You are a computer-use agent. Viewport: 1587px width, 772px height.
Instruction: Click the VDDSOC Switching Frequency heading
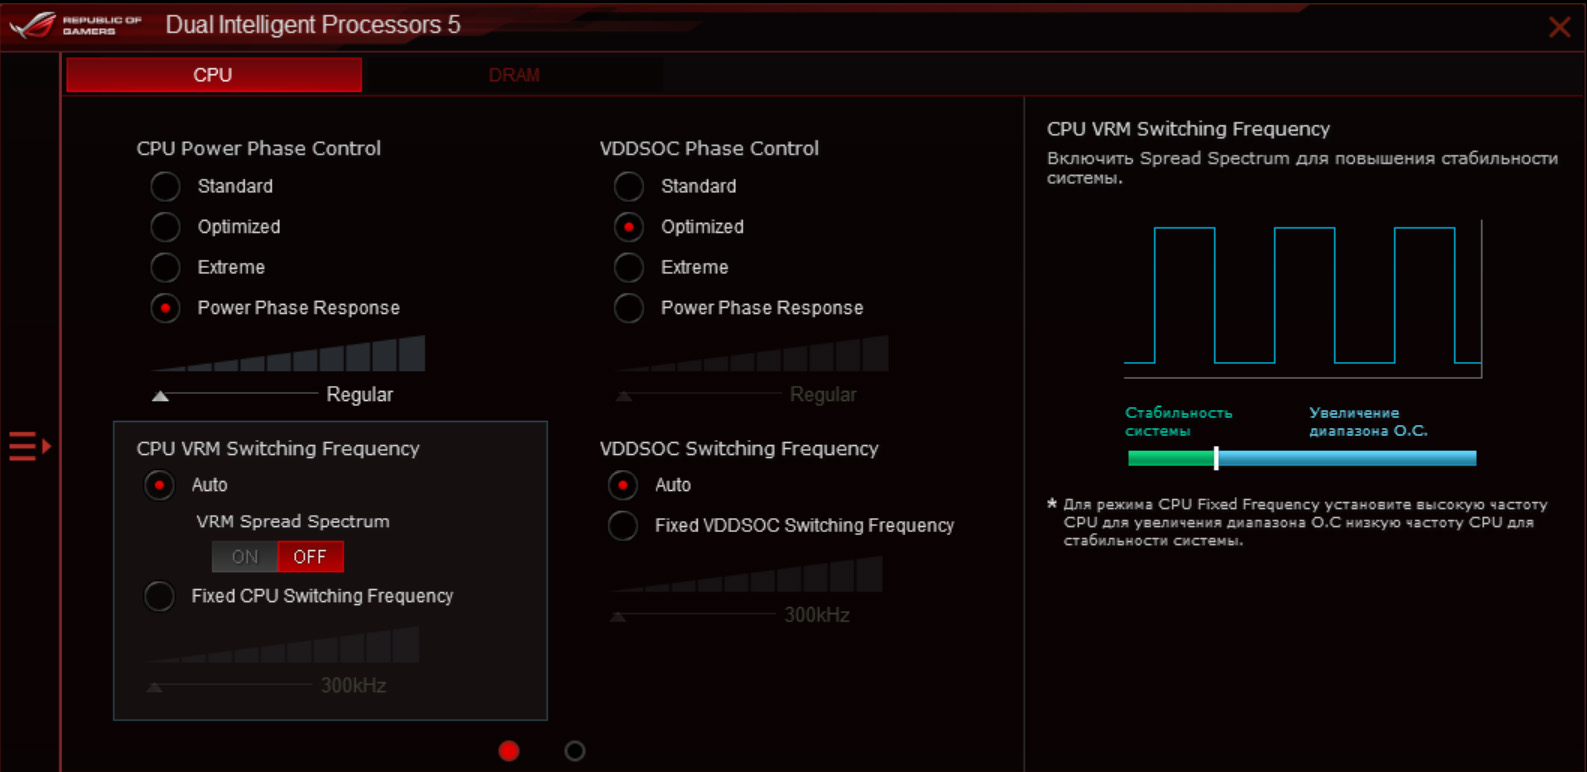point(739,449)
